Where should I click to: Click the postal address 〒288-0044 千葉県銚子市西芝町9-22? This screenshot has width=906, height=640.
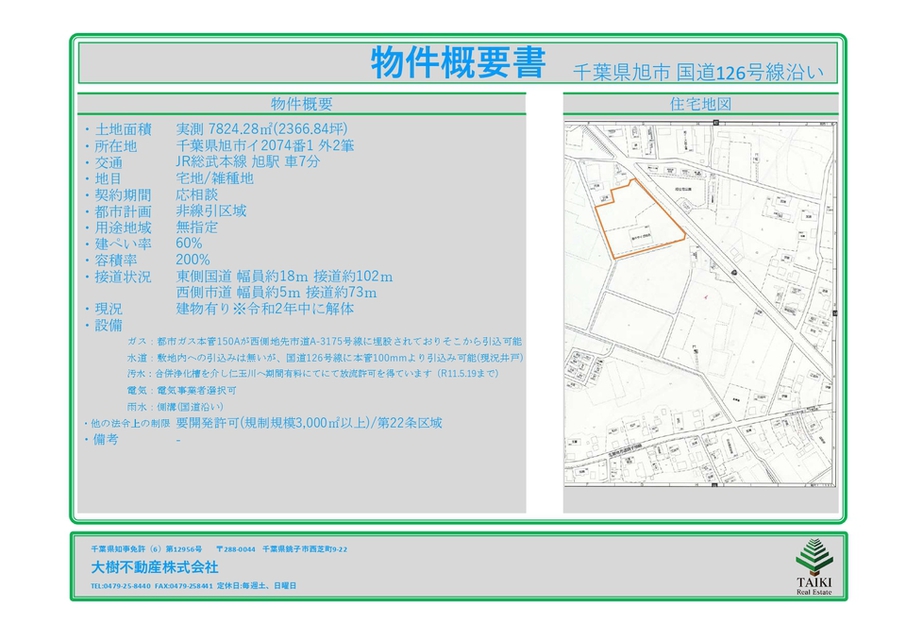click(282, 549)
